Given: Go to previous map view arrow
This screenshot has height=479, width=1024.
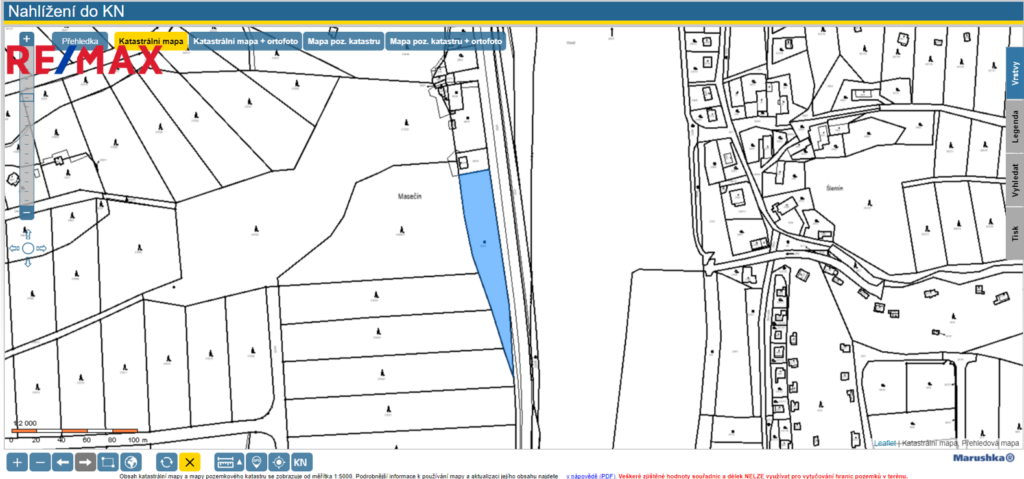Looking at the screenshot, I should point(63,463).
